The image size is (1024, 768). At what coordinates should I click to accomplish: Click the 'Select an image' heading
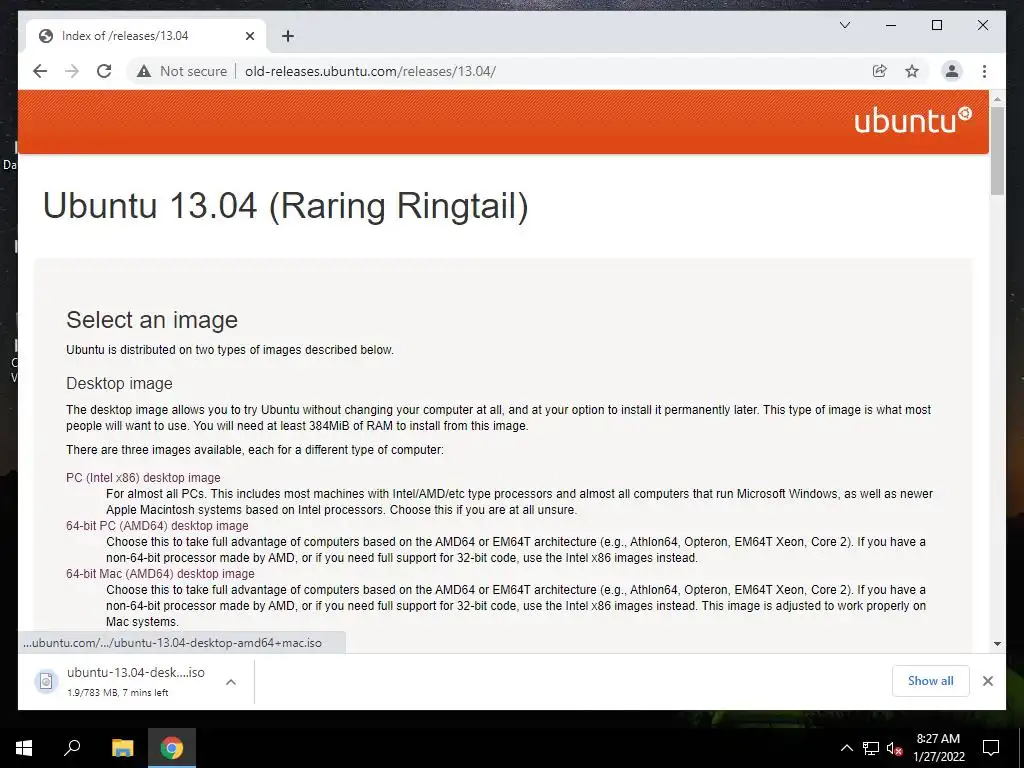tap(152, 320)
